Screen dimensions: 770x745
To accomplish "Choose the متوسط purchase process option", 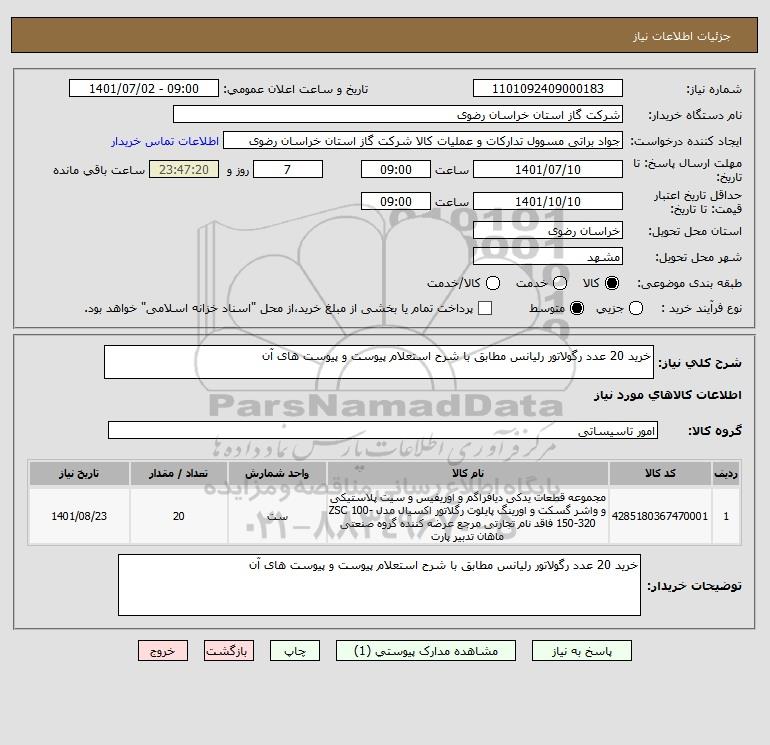I will click(577, 308).
